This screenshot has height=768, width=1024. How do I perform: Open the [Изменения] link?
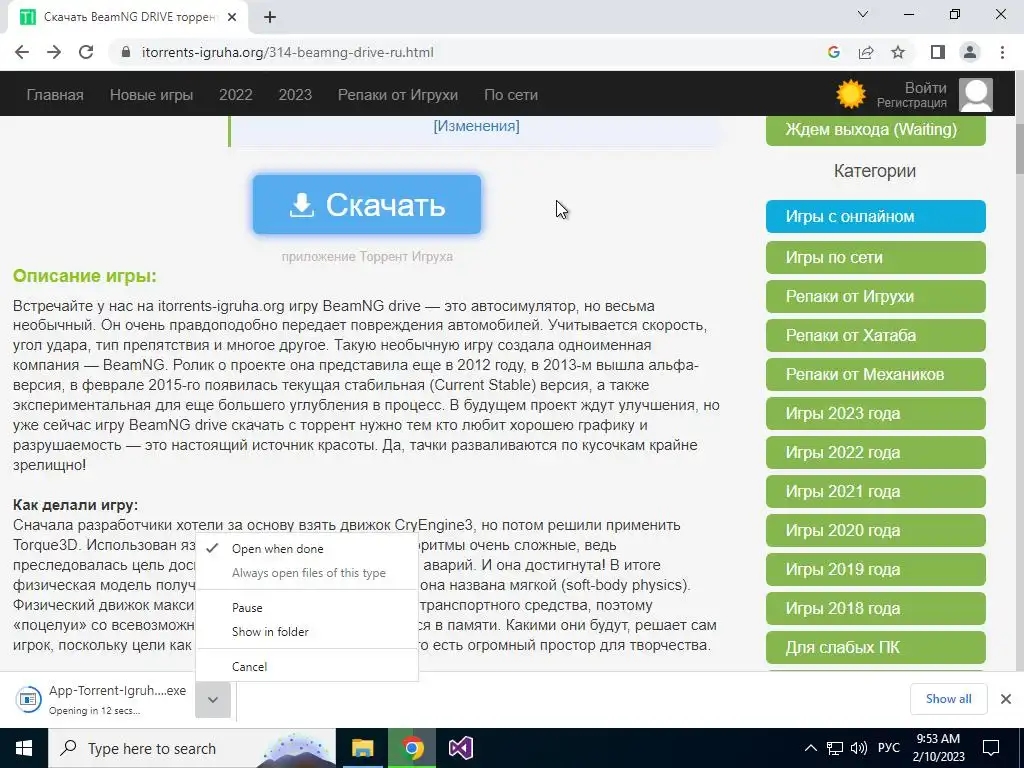coord(476,126)
